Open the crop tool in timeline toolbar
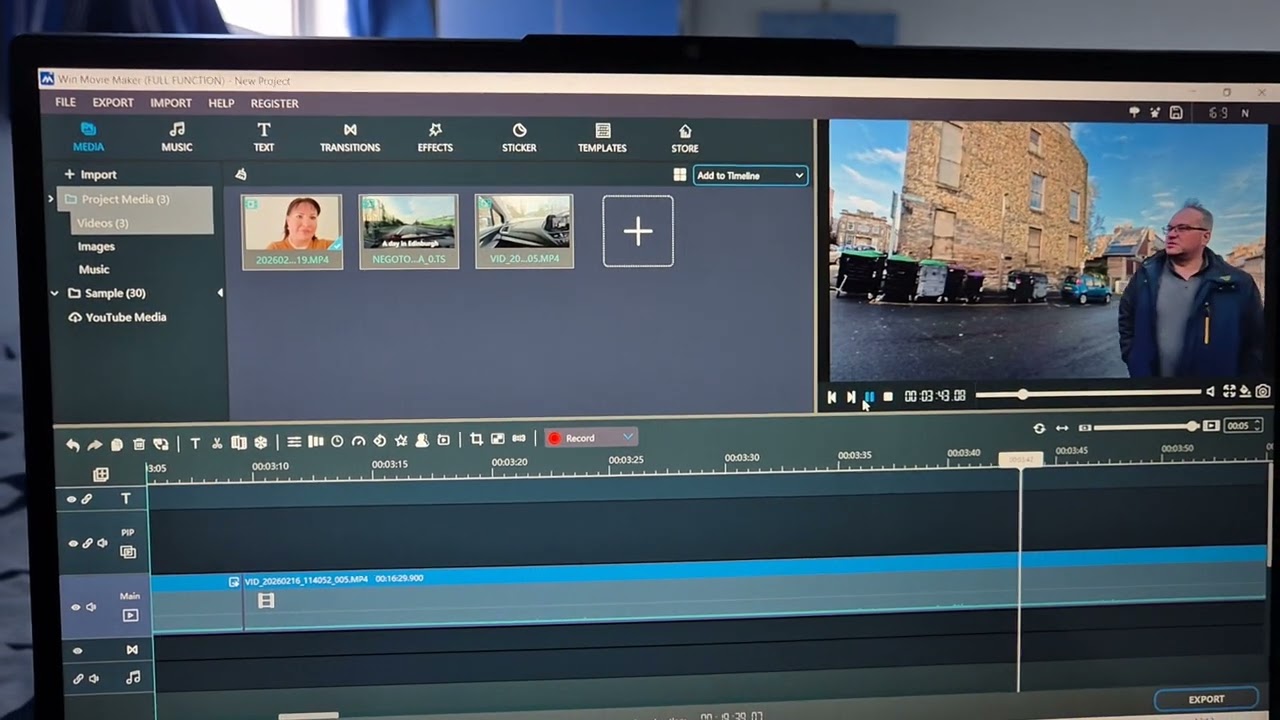 [x=476, y=439]
